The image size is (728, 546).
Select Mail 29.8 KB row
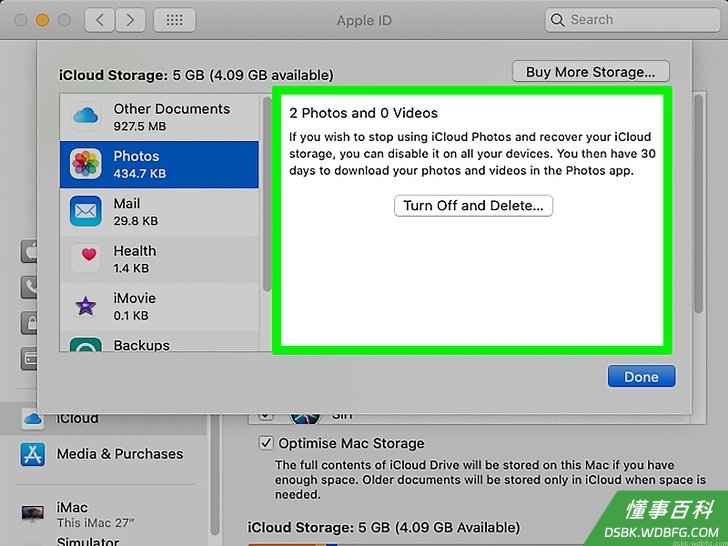[x=159, y=212]
